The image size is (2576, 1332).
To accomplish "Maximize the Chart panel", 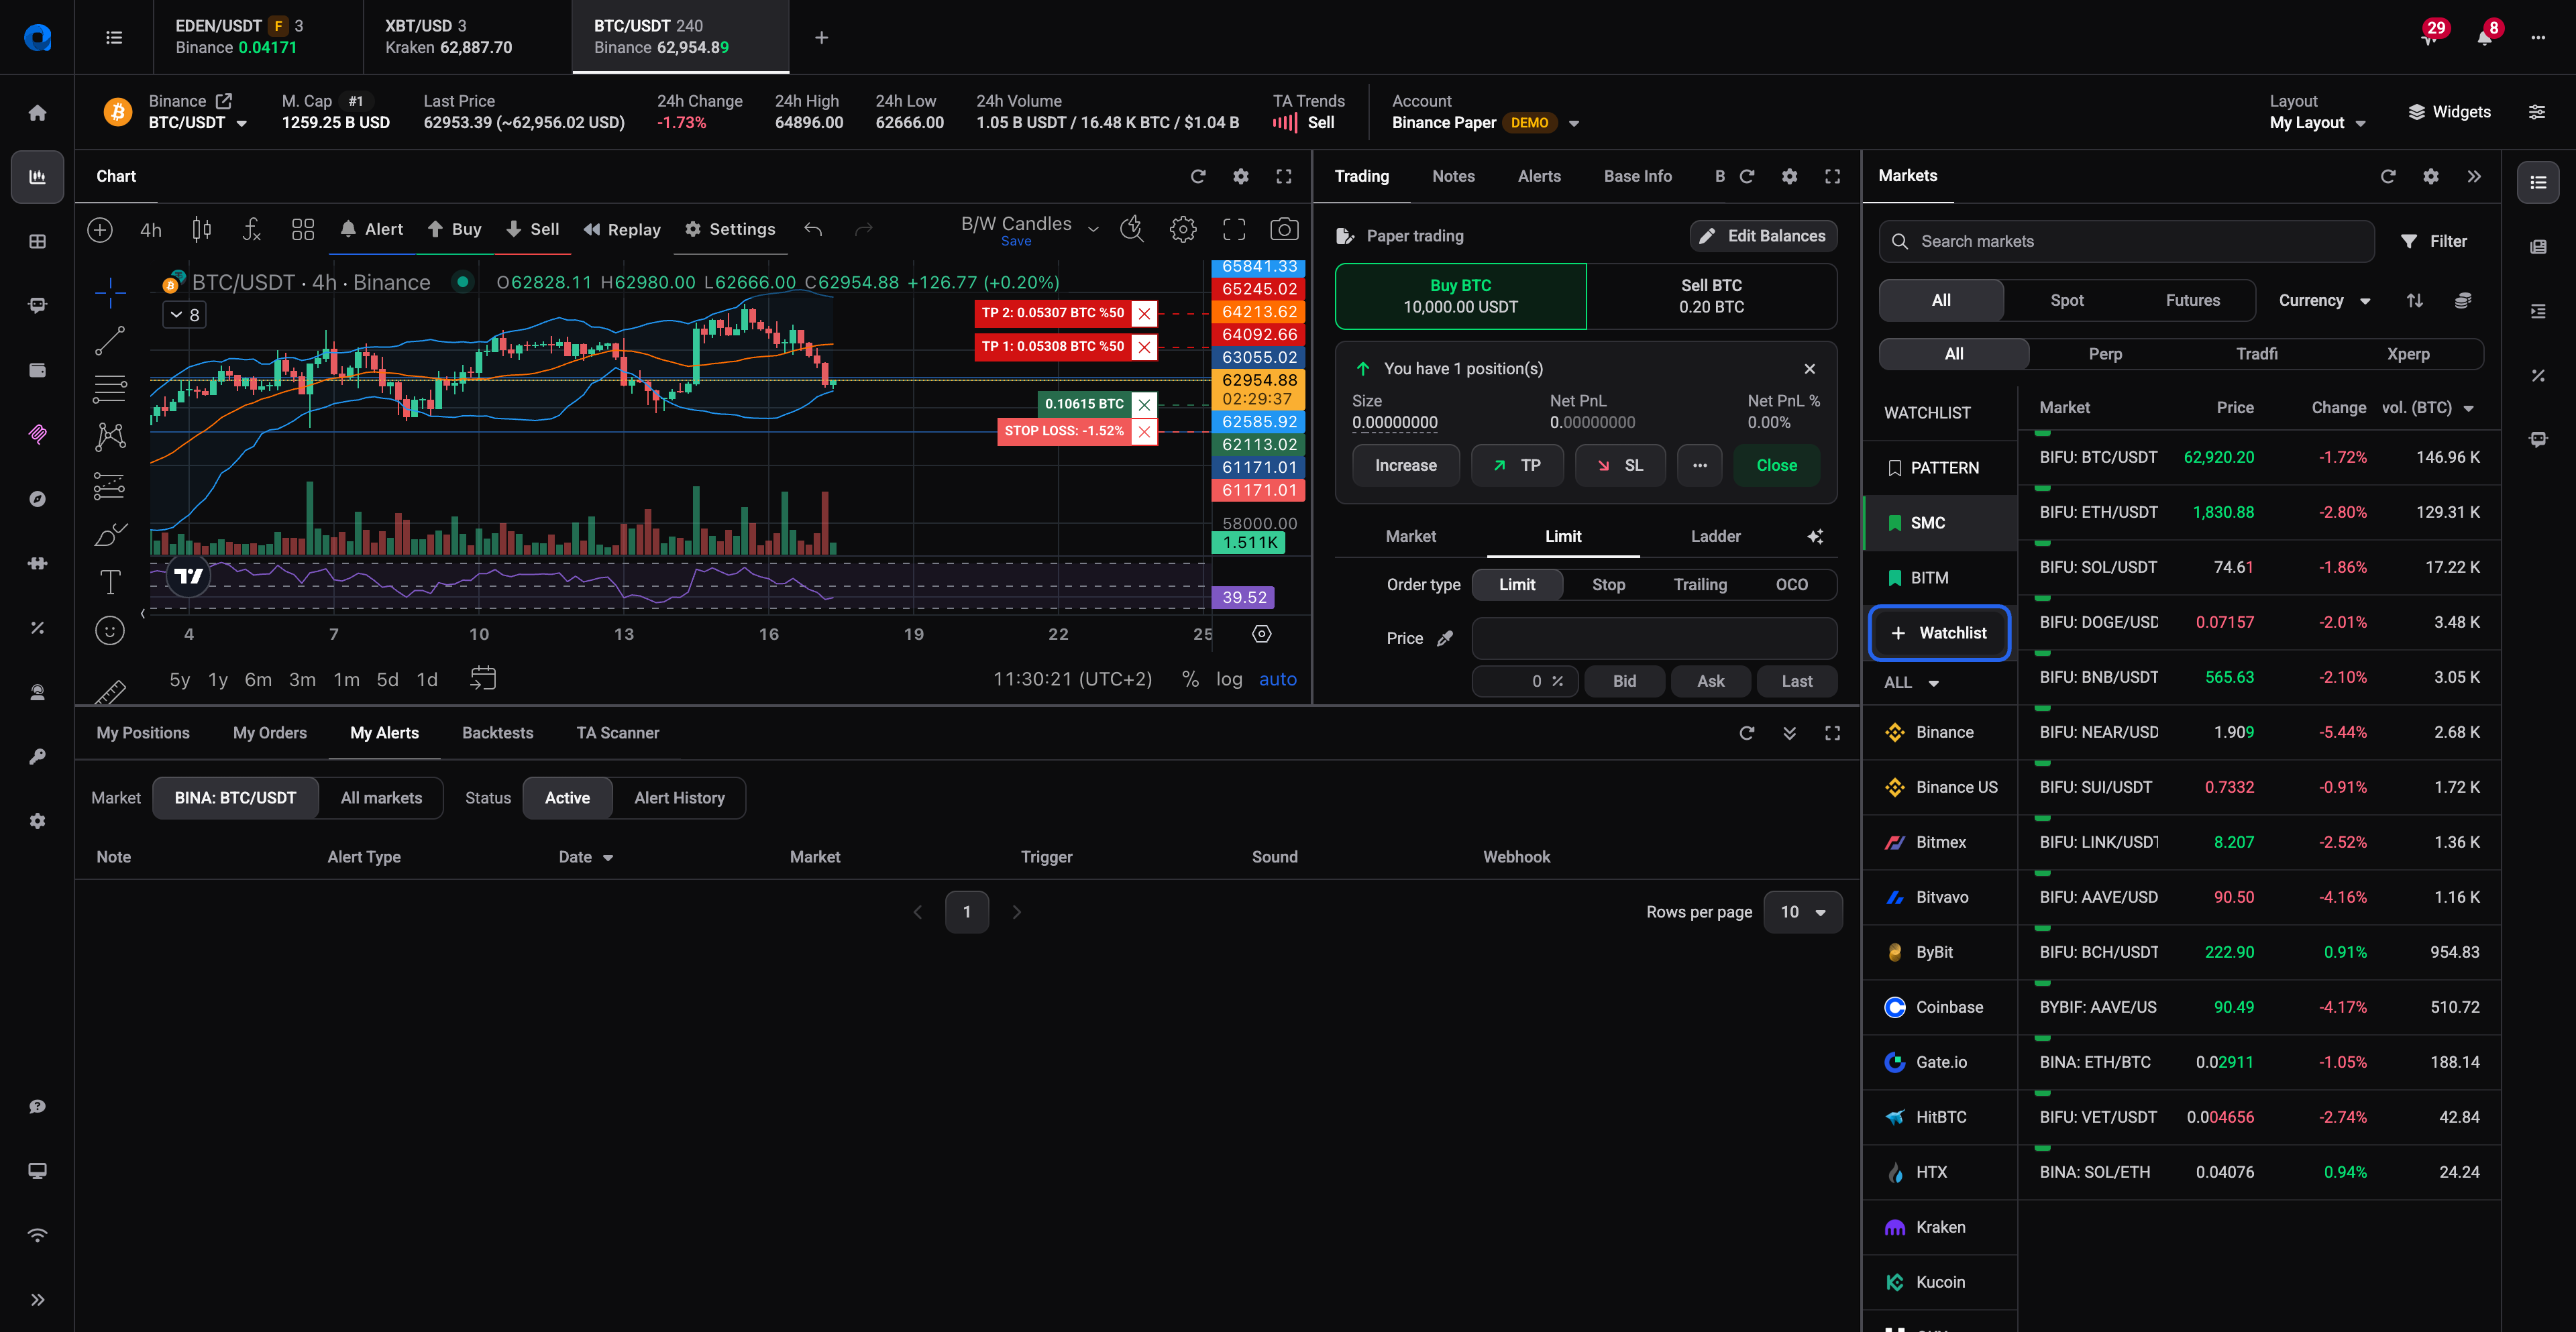I will 1284,176.
